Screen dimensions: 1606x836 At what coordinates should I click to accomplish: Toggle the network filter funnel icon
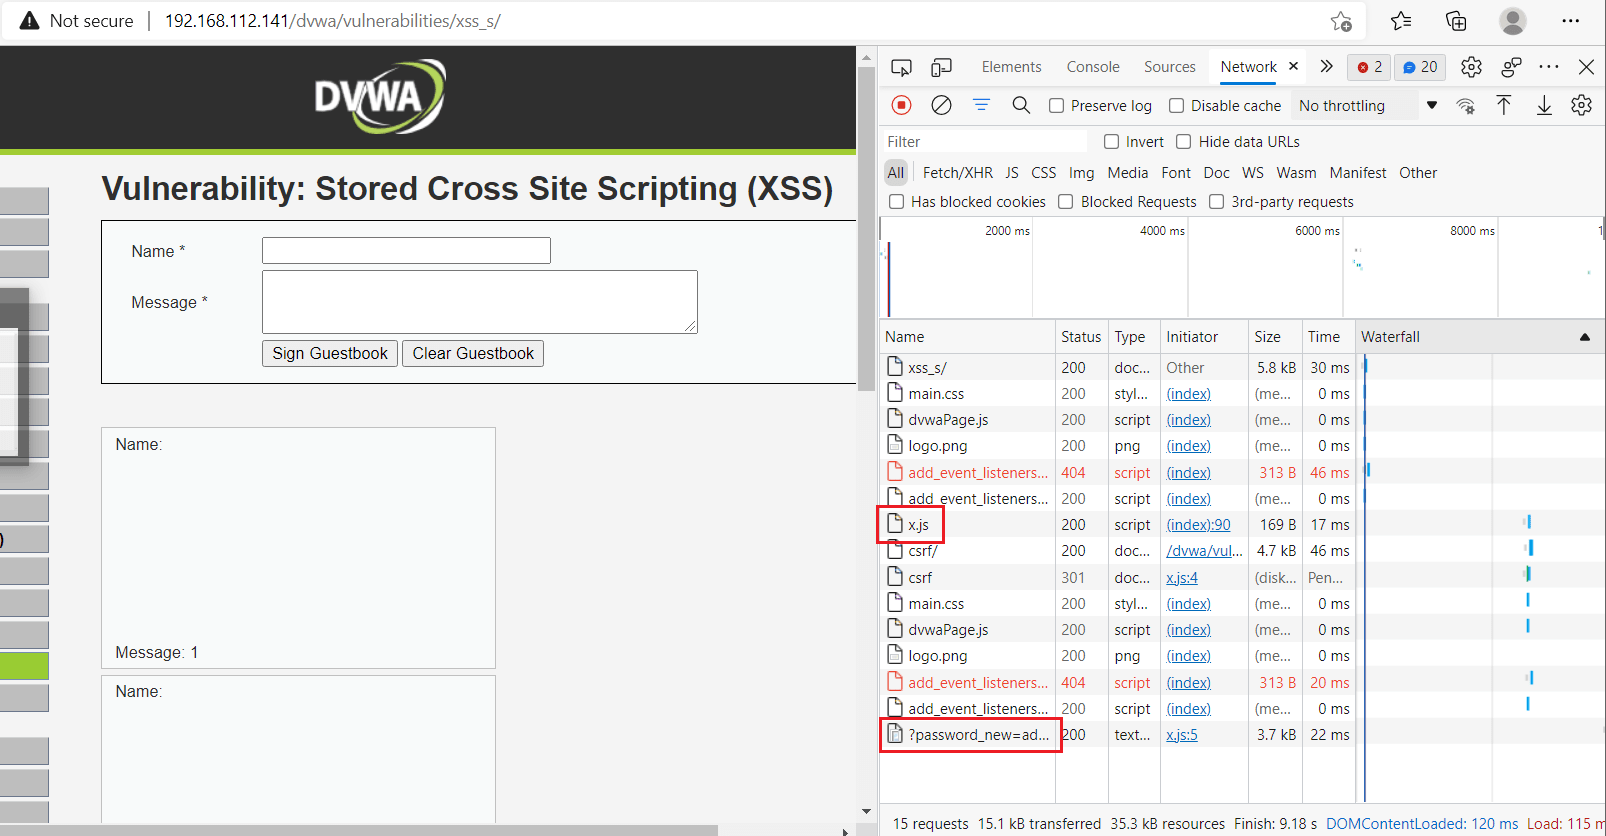(981, 105)
